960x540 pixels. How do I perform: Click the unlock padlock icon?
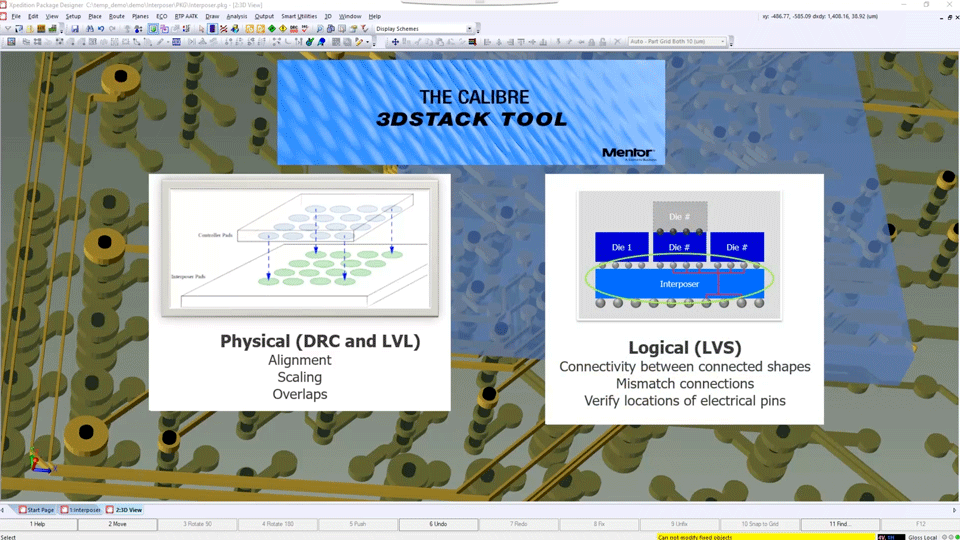pyautogui.click(x=603, y=42)
